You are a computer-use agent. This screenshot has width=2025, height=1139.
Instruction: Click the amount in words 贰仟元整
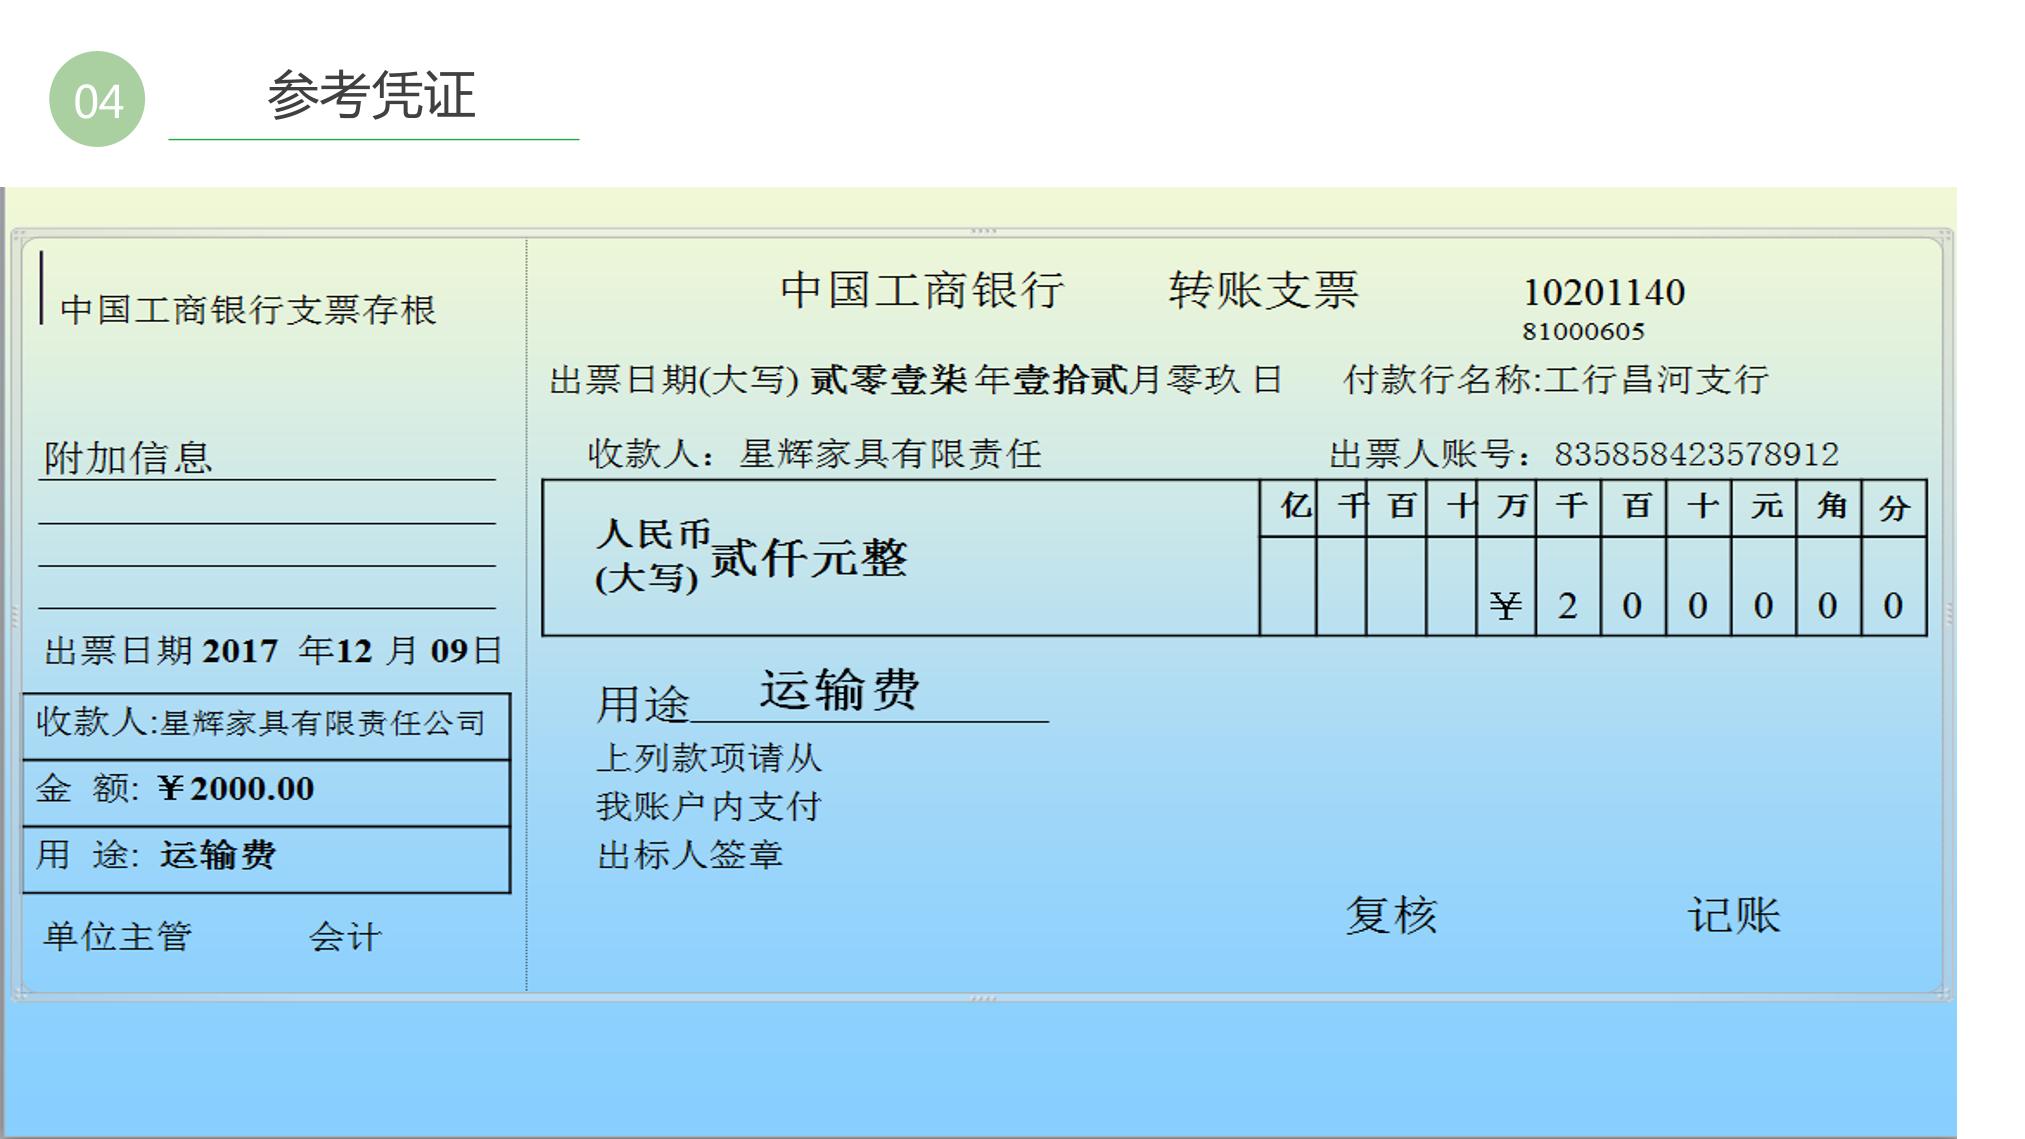808,557
